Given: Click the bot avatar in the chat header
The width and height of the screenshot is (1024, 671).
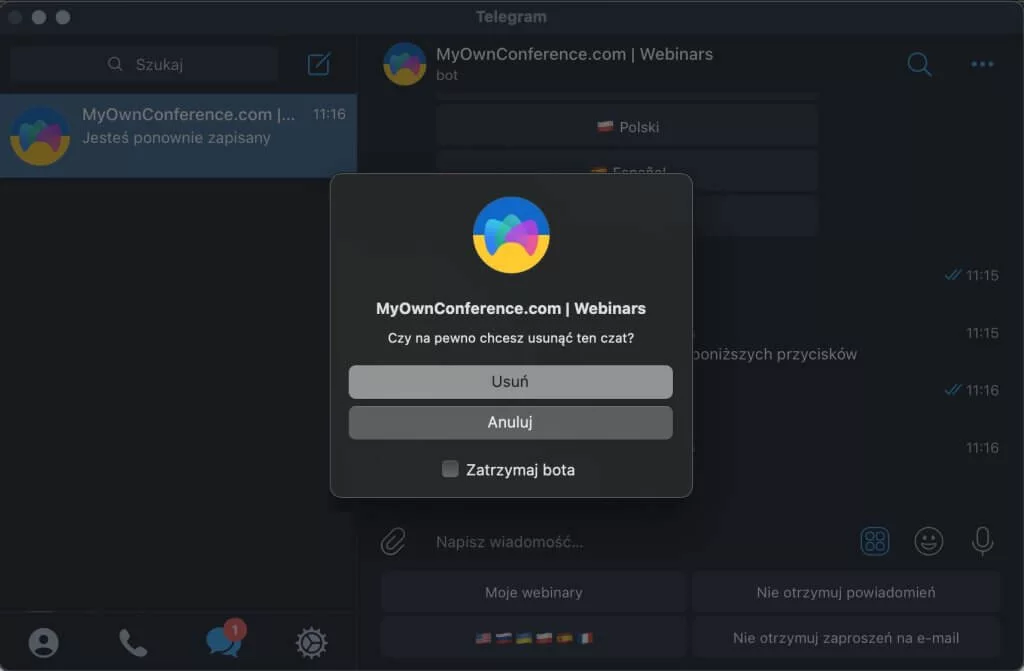Looking at the screenshot, I should pos(404,64).
